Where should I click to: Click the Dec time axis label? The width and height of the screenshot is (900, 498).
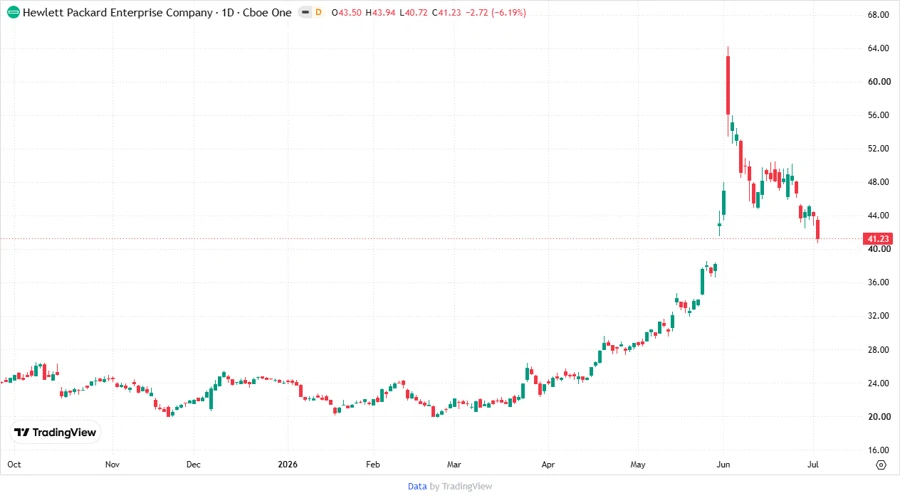point(193,464)
